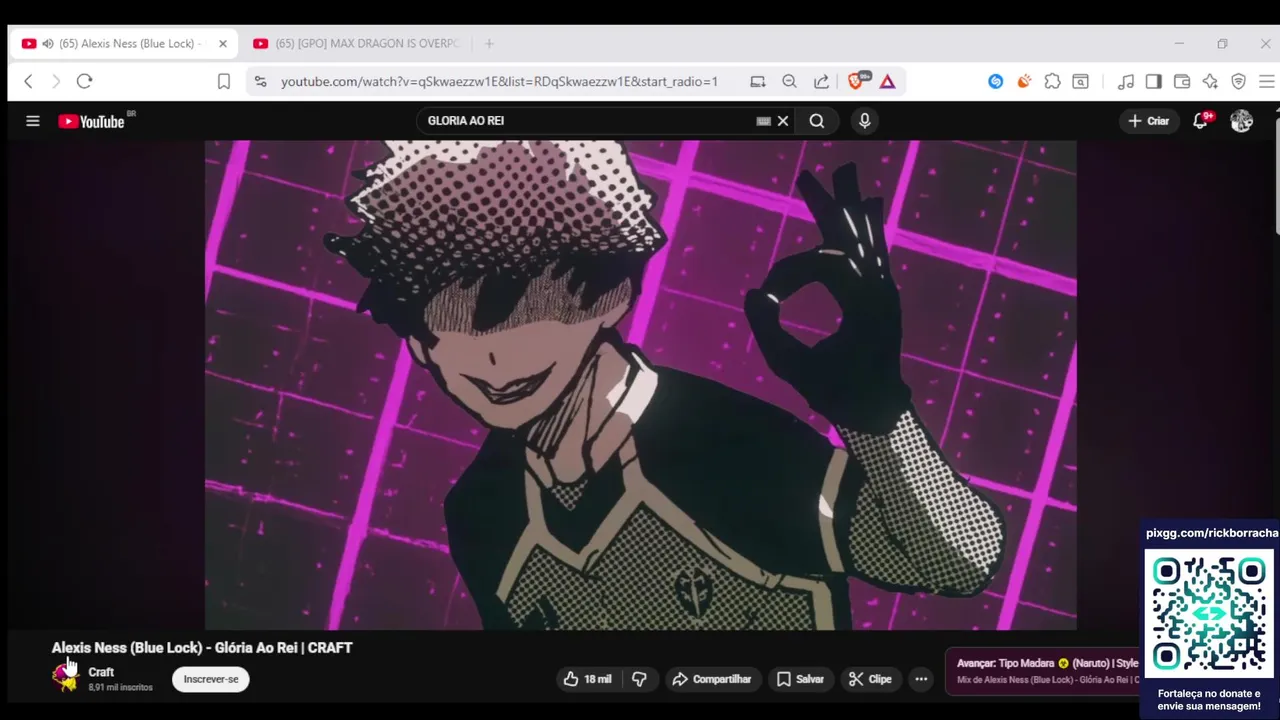Open the account avatar menu
The height and width of the screenshot is (720, 1280).
1242,121
